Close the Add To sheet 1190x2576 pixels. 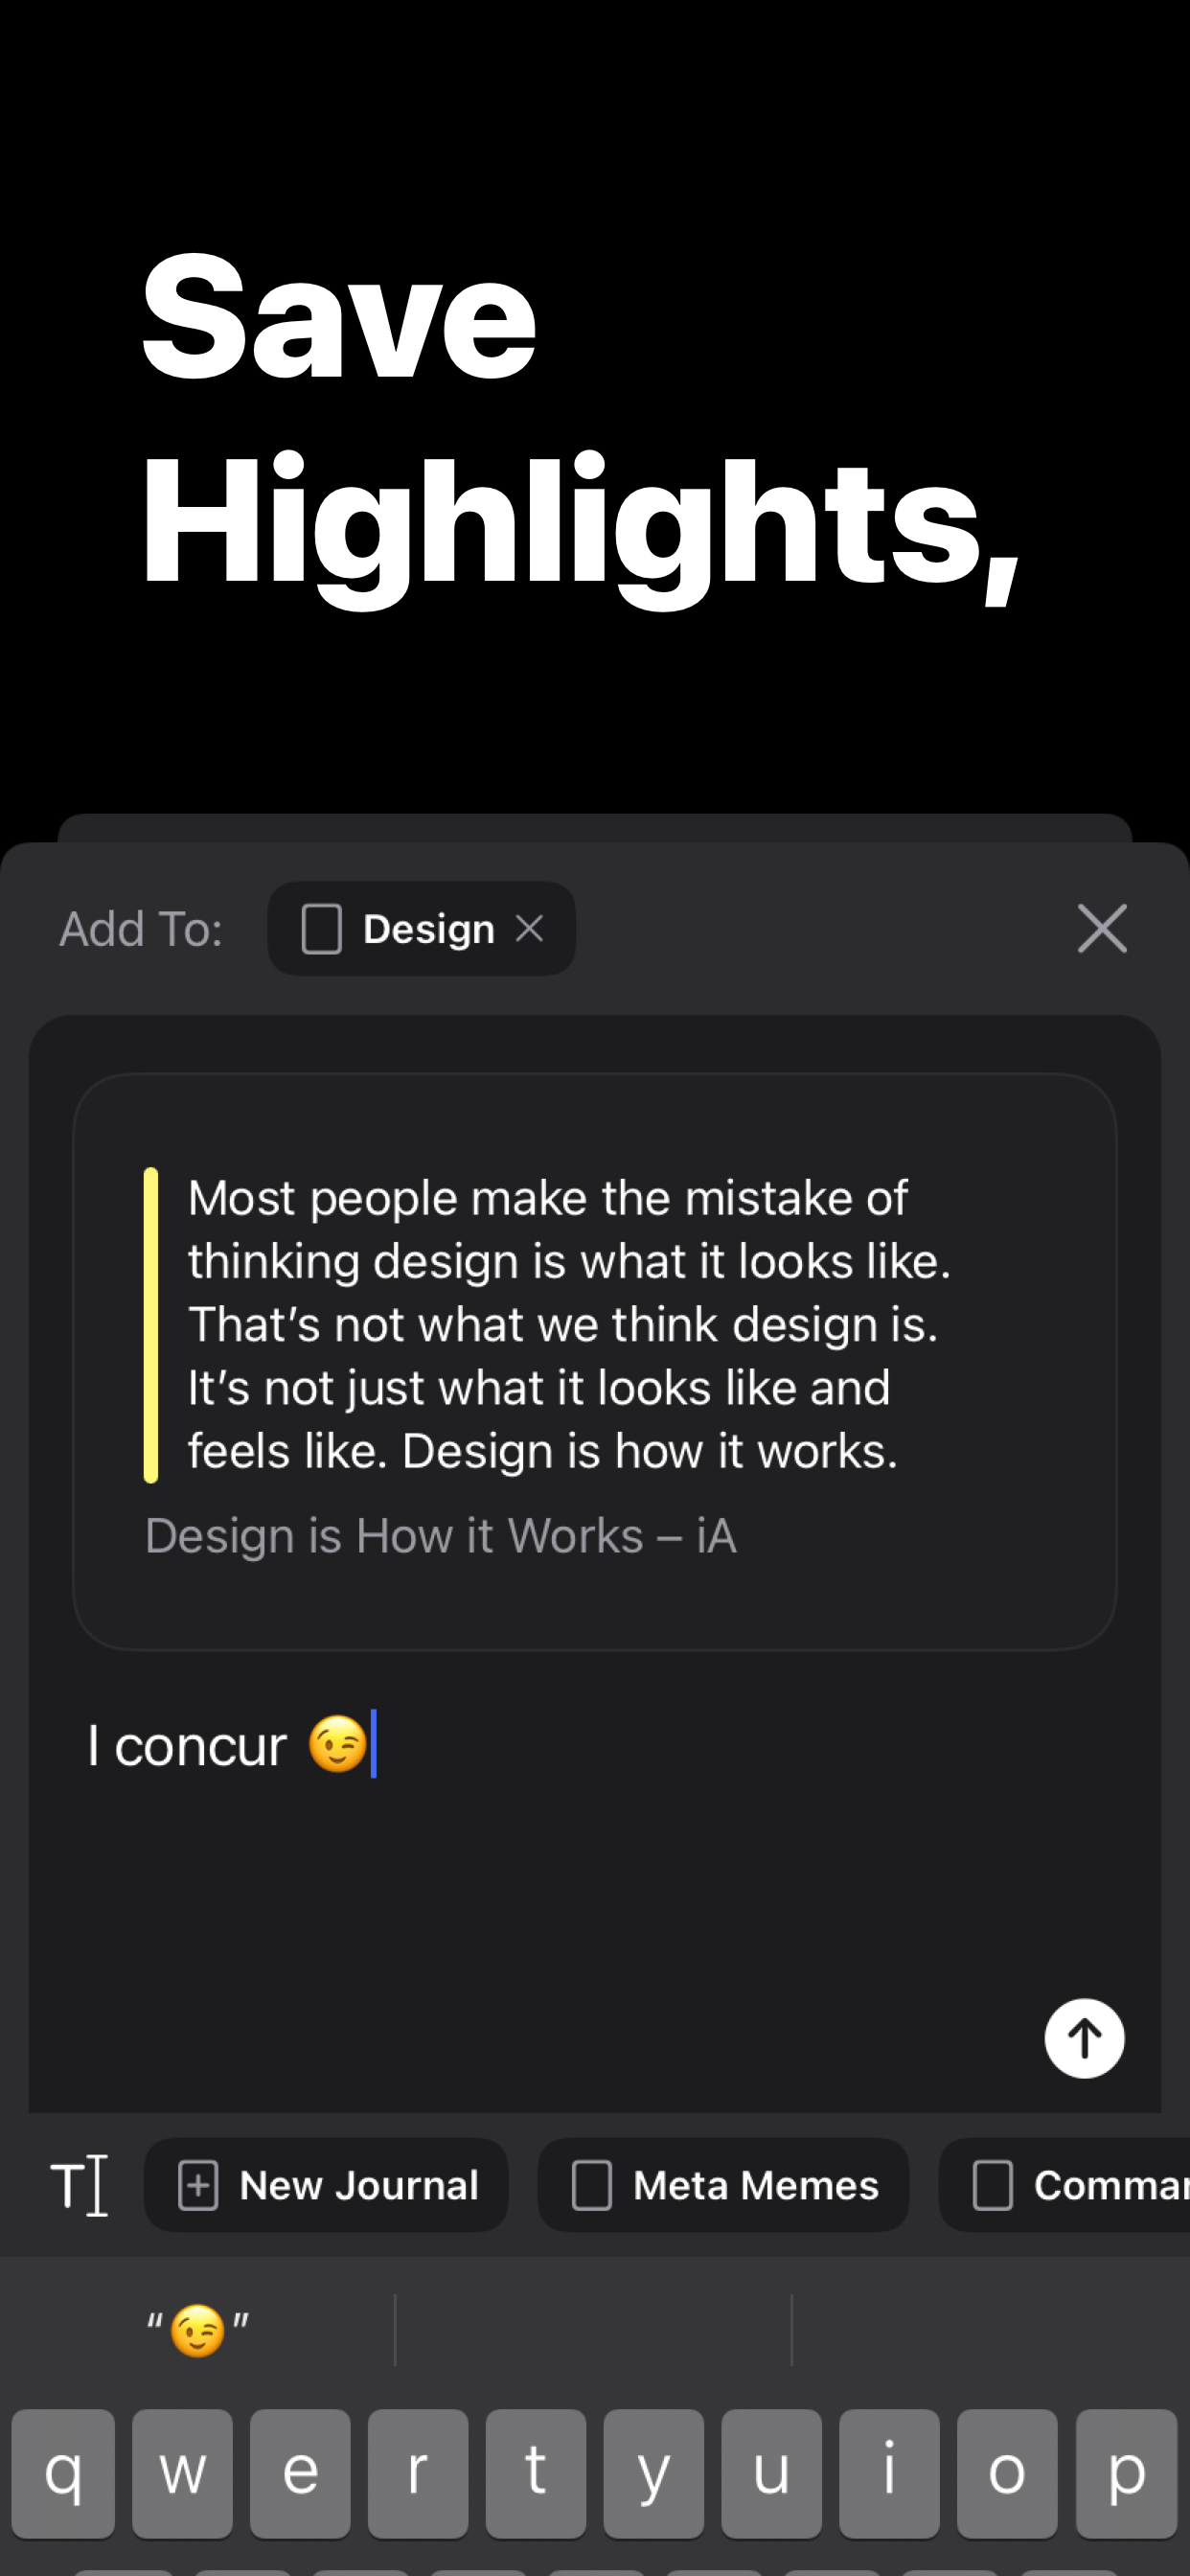(1102, 928)
